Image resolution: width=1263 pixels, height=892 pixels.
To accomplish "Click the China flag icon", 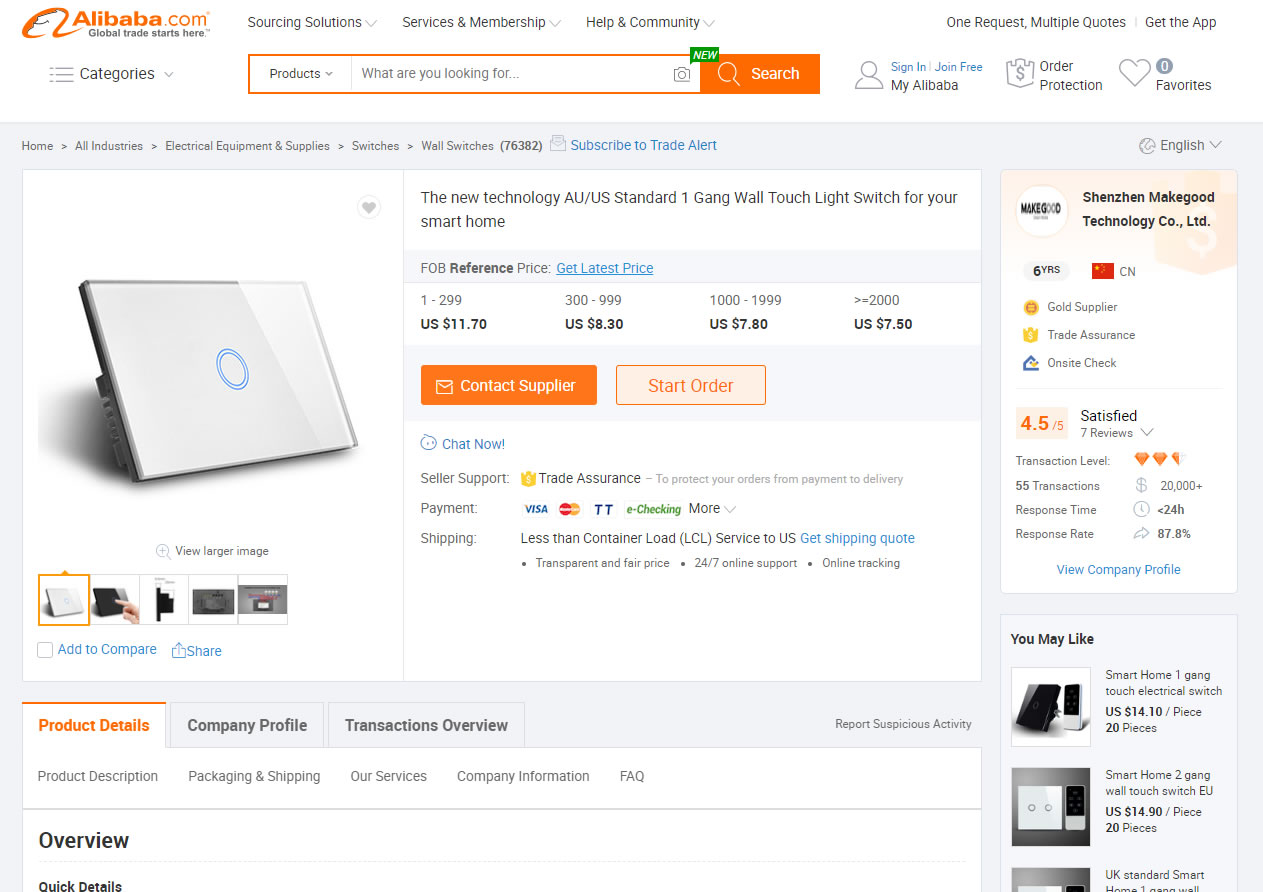I will pos(1103,271).
